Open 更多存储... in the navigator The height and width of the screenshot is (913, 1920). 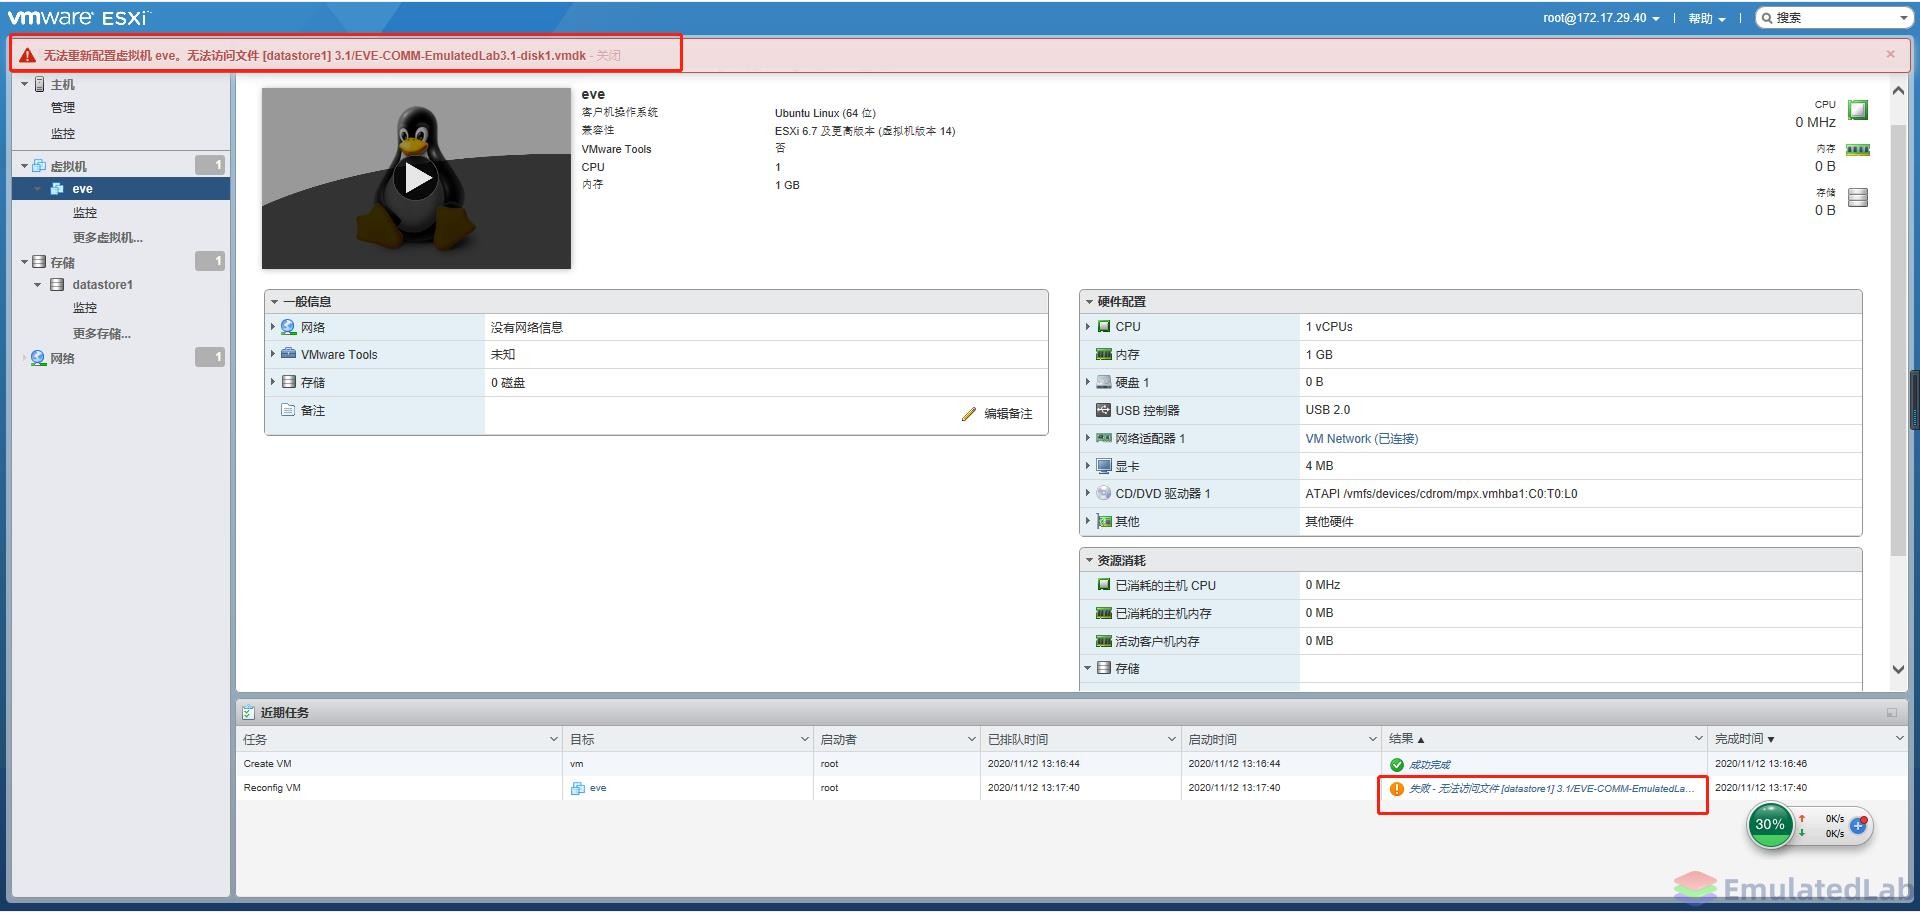pyautogui.click(x=102, y=334)
